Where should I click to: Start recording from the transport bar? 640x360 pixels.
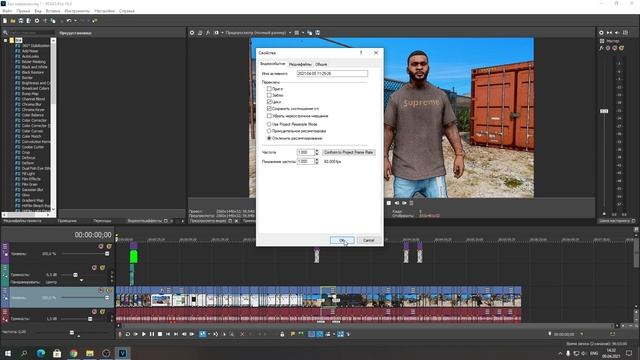click(x=120, y=334)
